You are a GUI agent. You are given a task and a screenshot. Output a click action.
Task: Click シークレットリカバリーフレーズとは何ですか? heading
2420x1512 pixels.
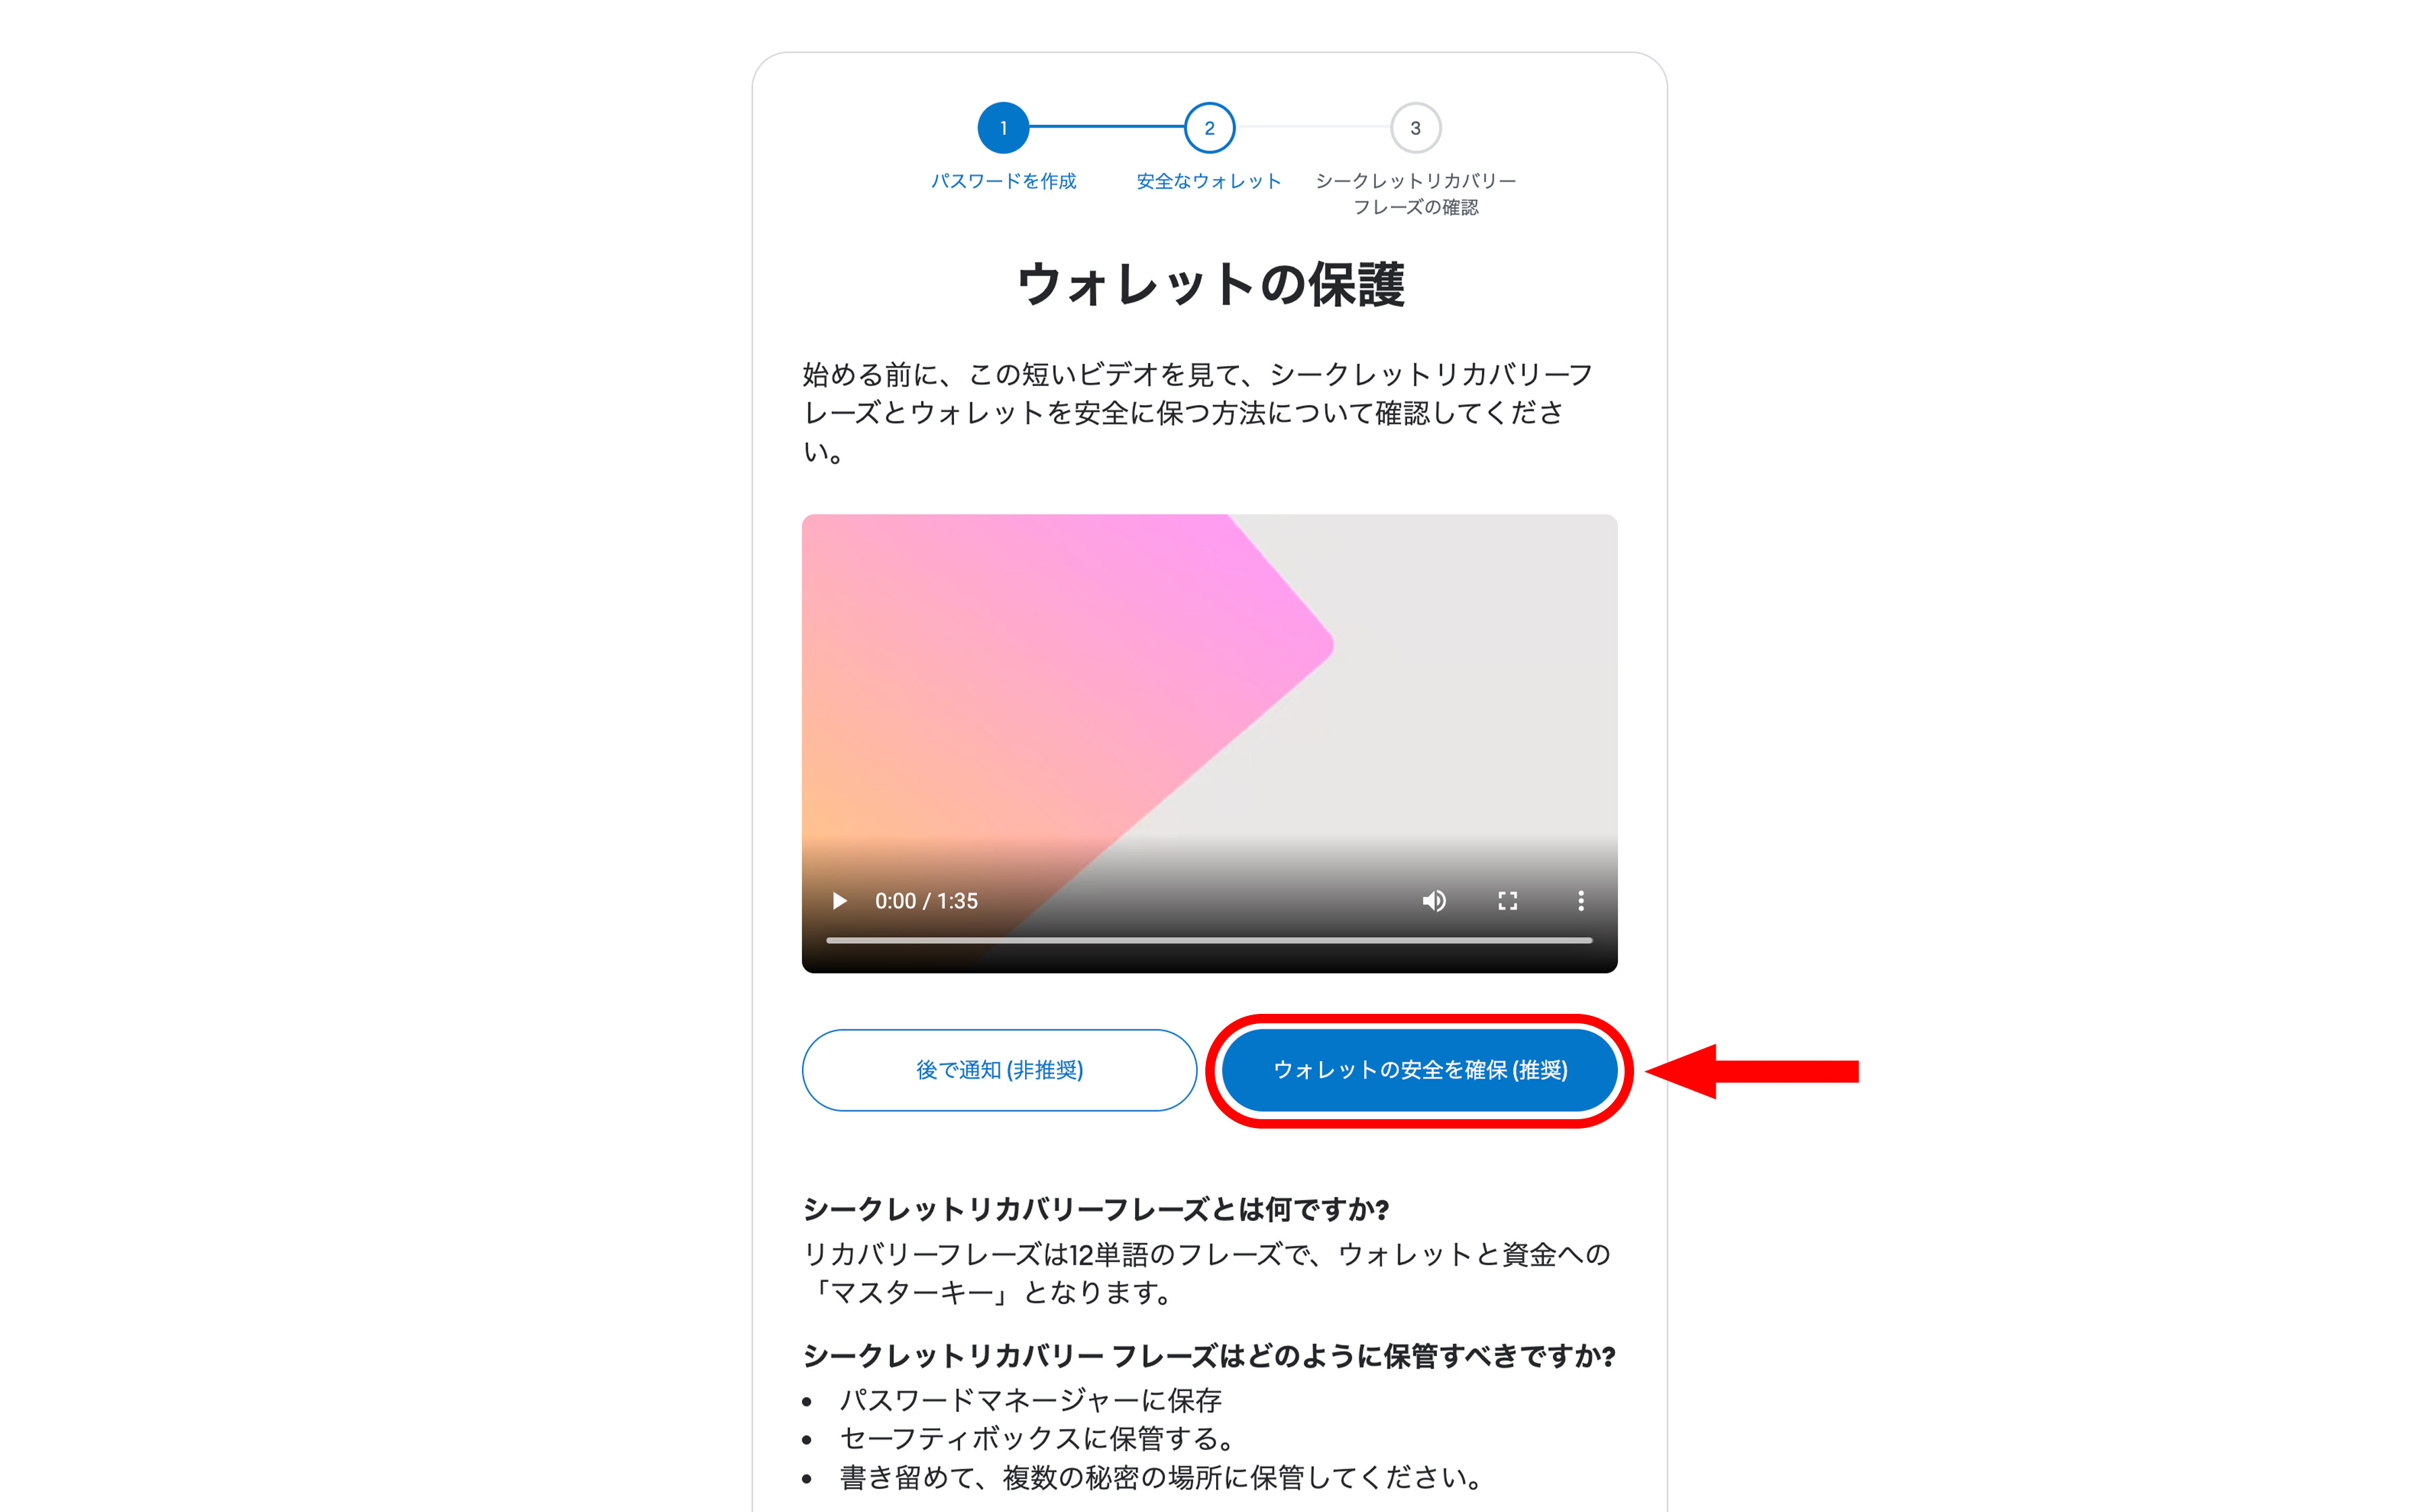point(1096,1209)
